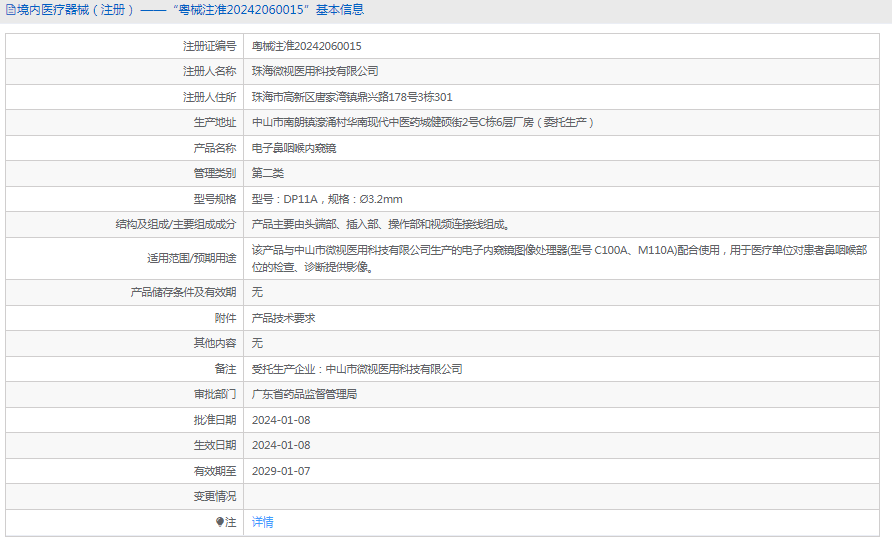The image size is (892, 546).
Task: Click the 结构及组成/主要组成成分 label
Action: (176, 225)
